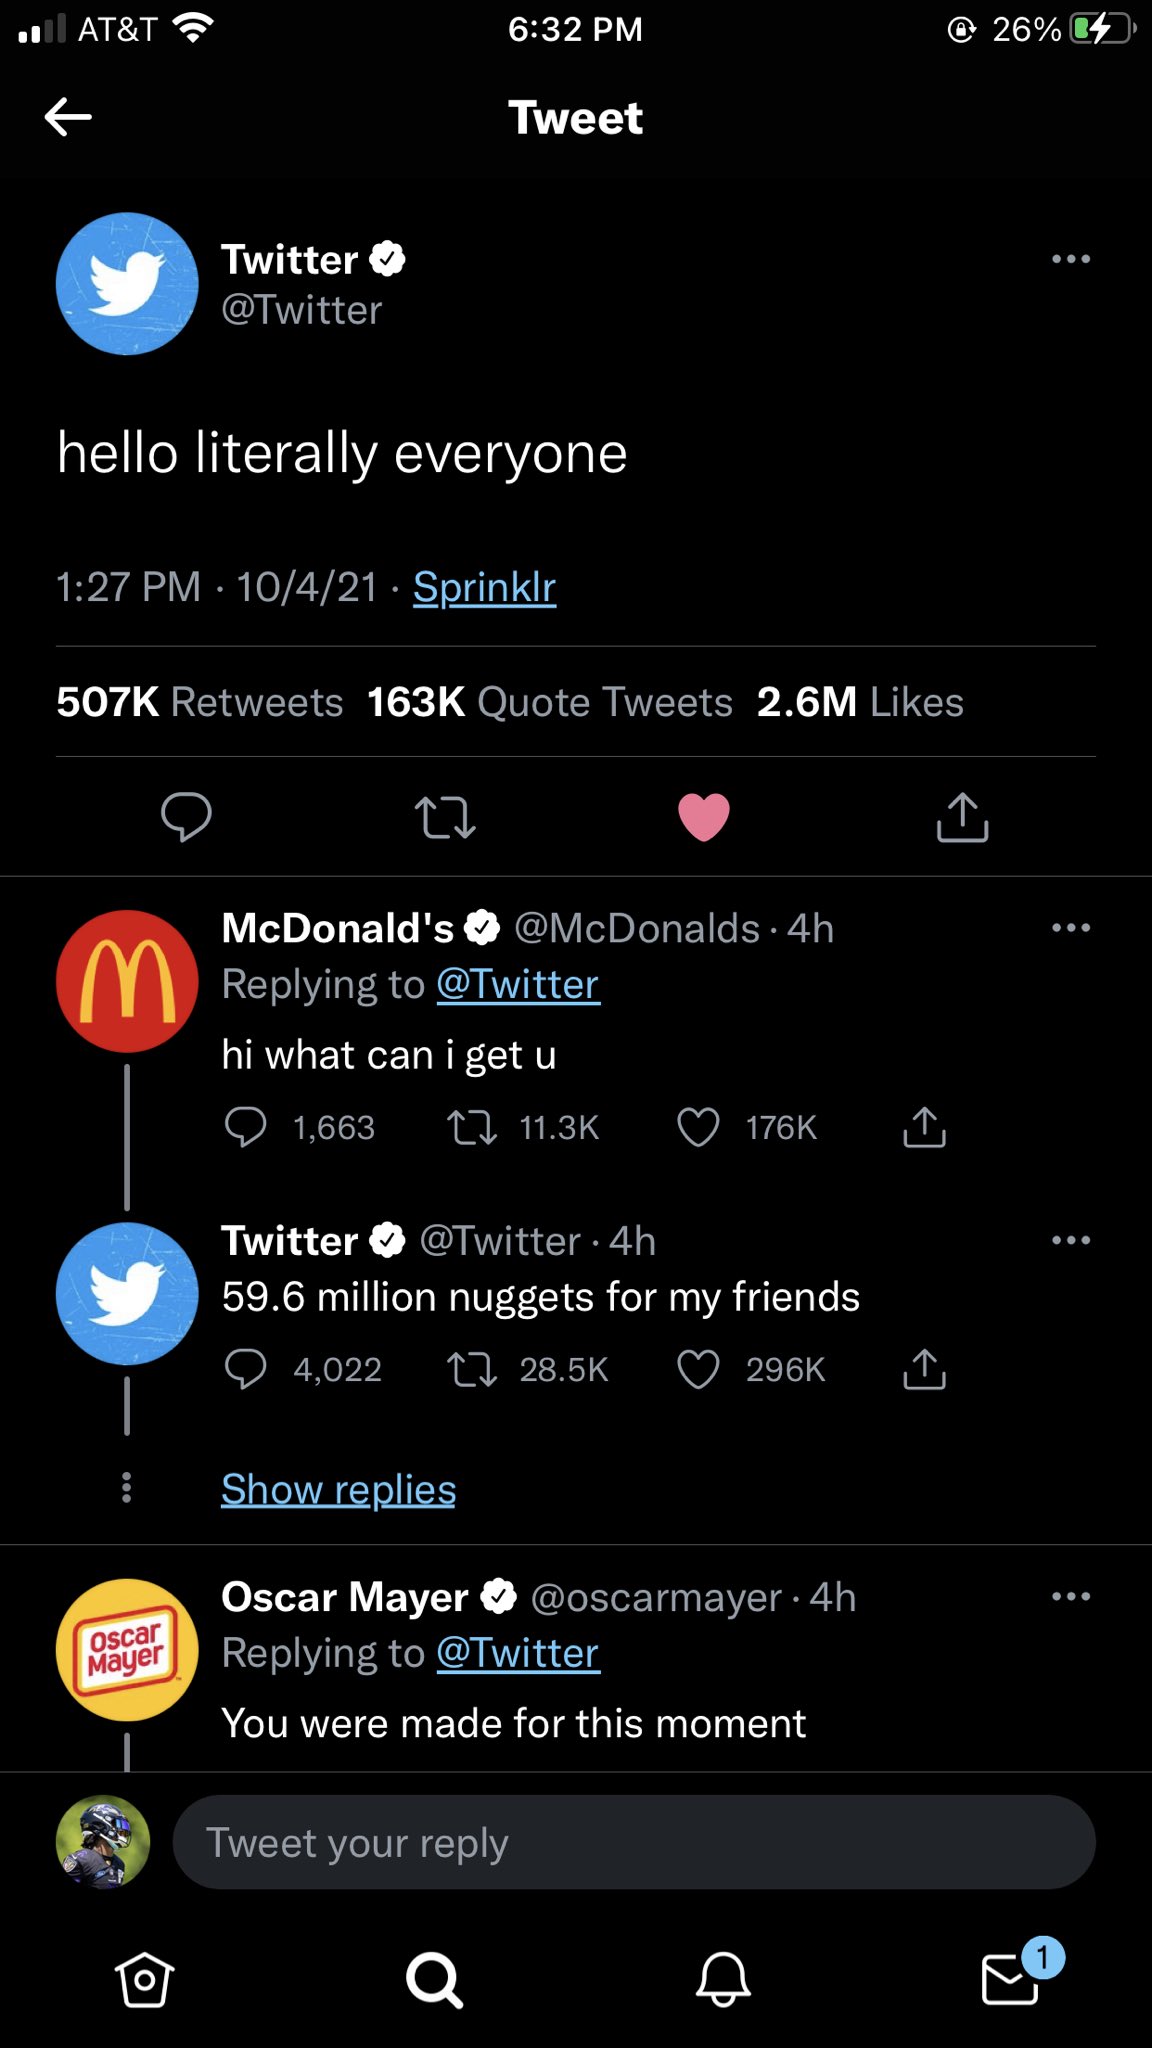Go to the Home tab

coord(145,1979)
